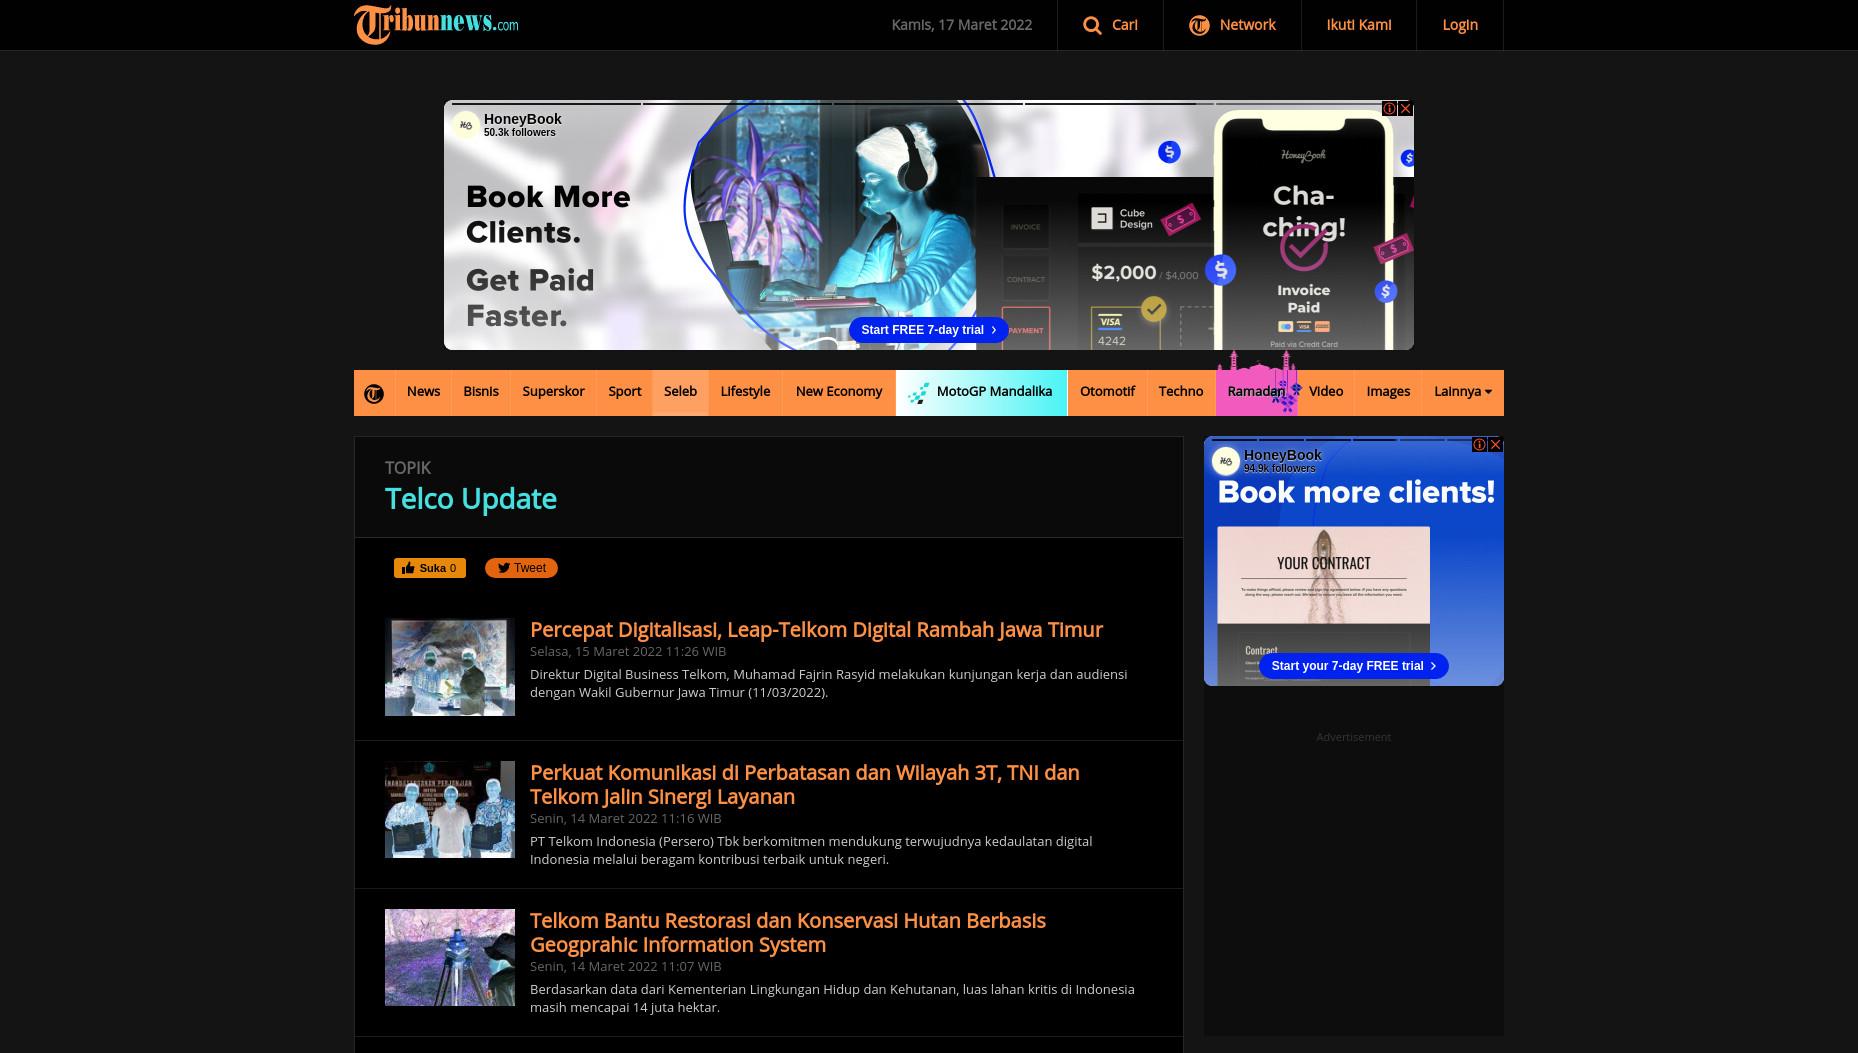1858x1053 pixels.
Task: Open the News section
Action: tap(423, 391)
